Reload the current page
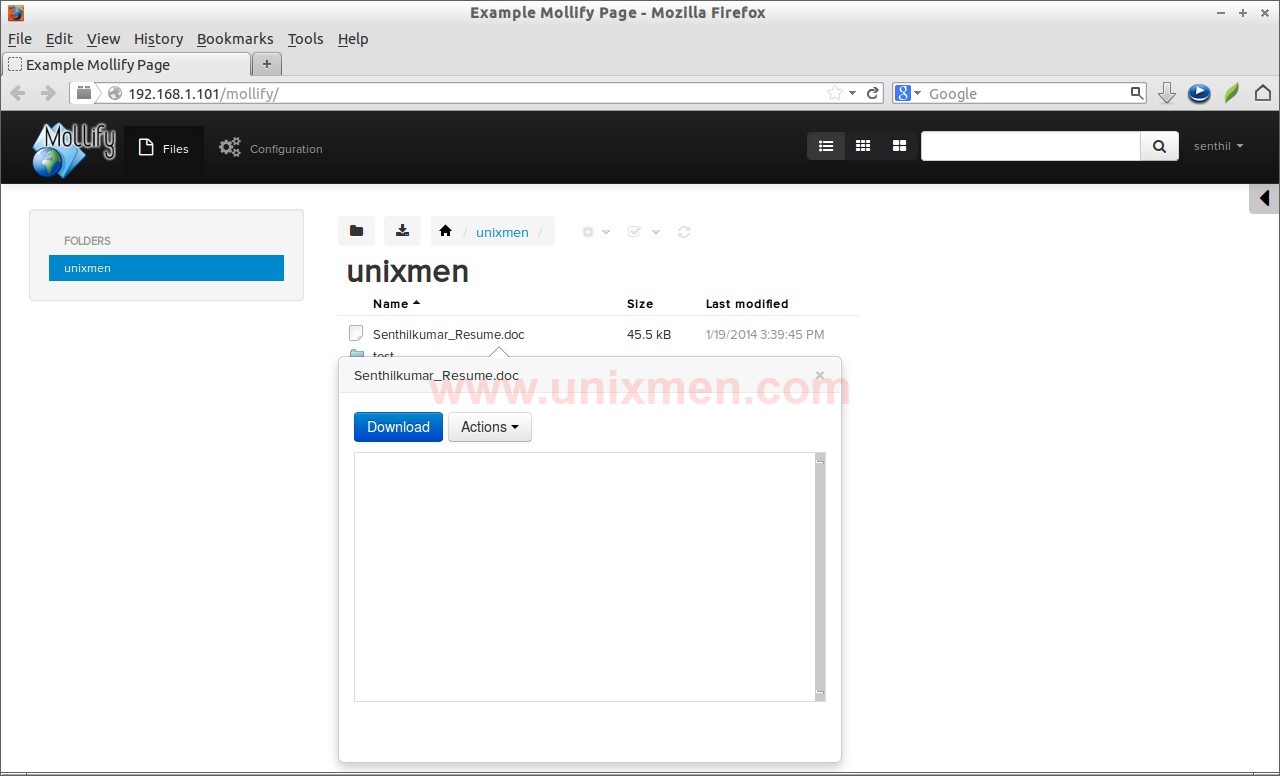1280x776 pixels. pyautogui.click(x=873, y=93)
